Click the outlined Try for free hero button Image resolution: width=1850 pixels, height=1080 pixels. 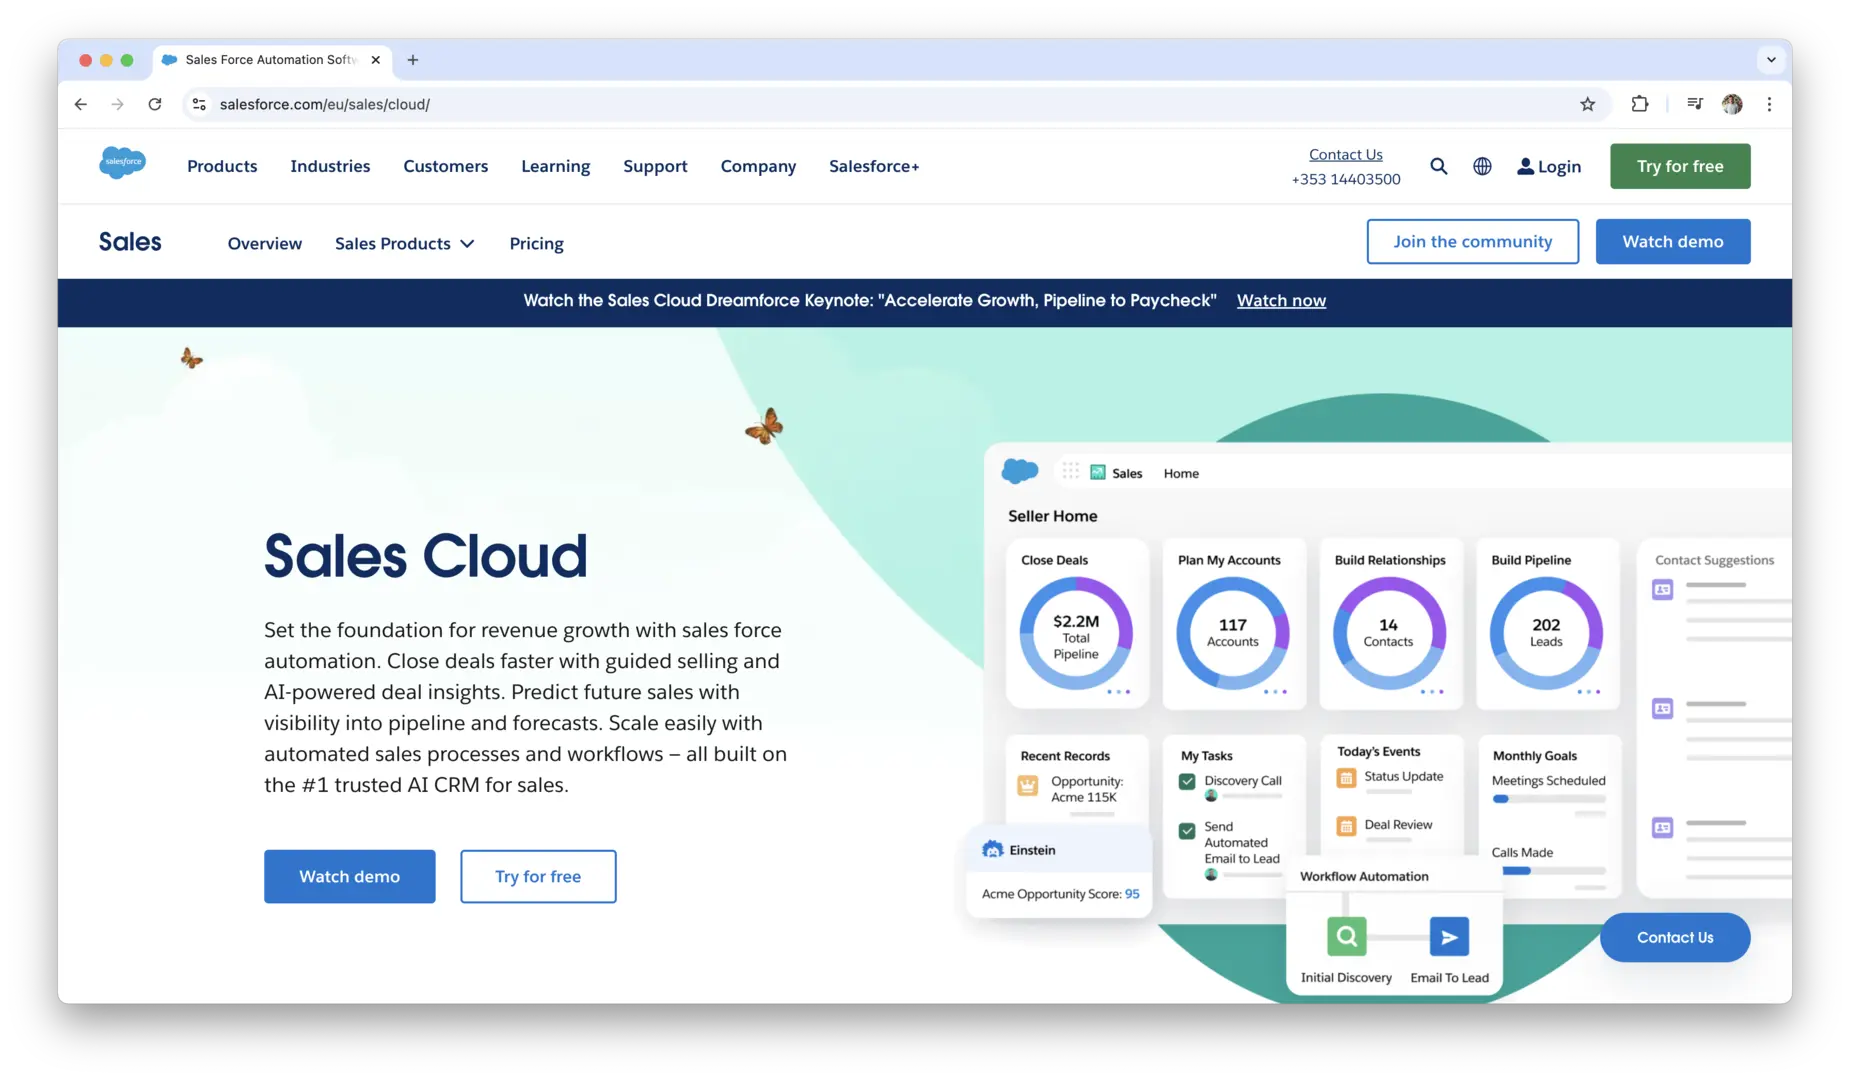[x=538, y=876]
